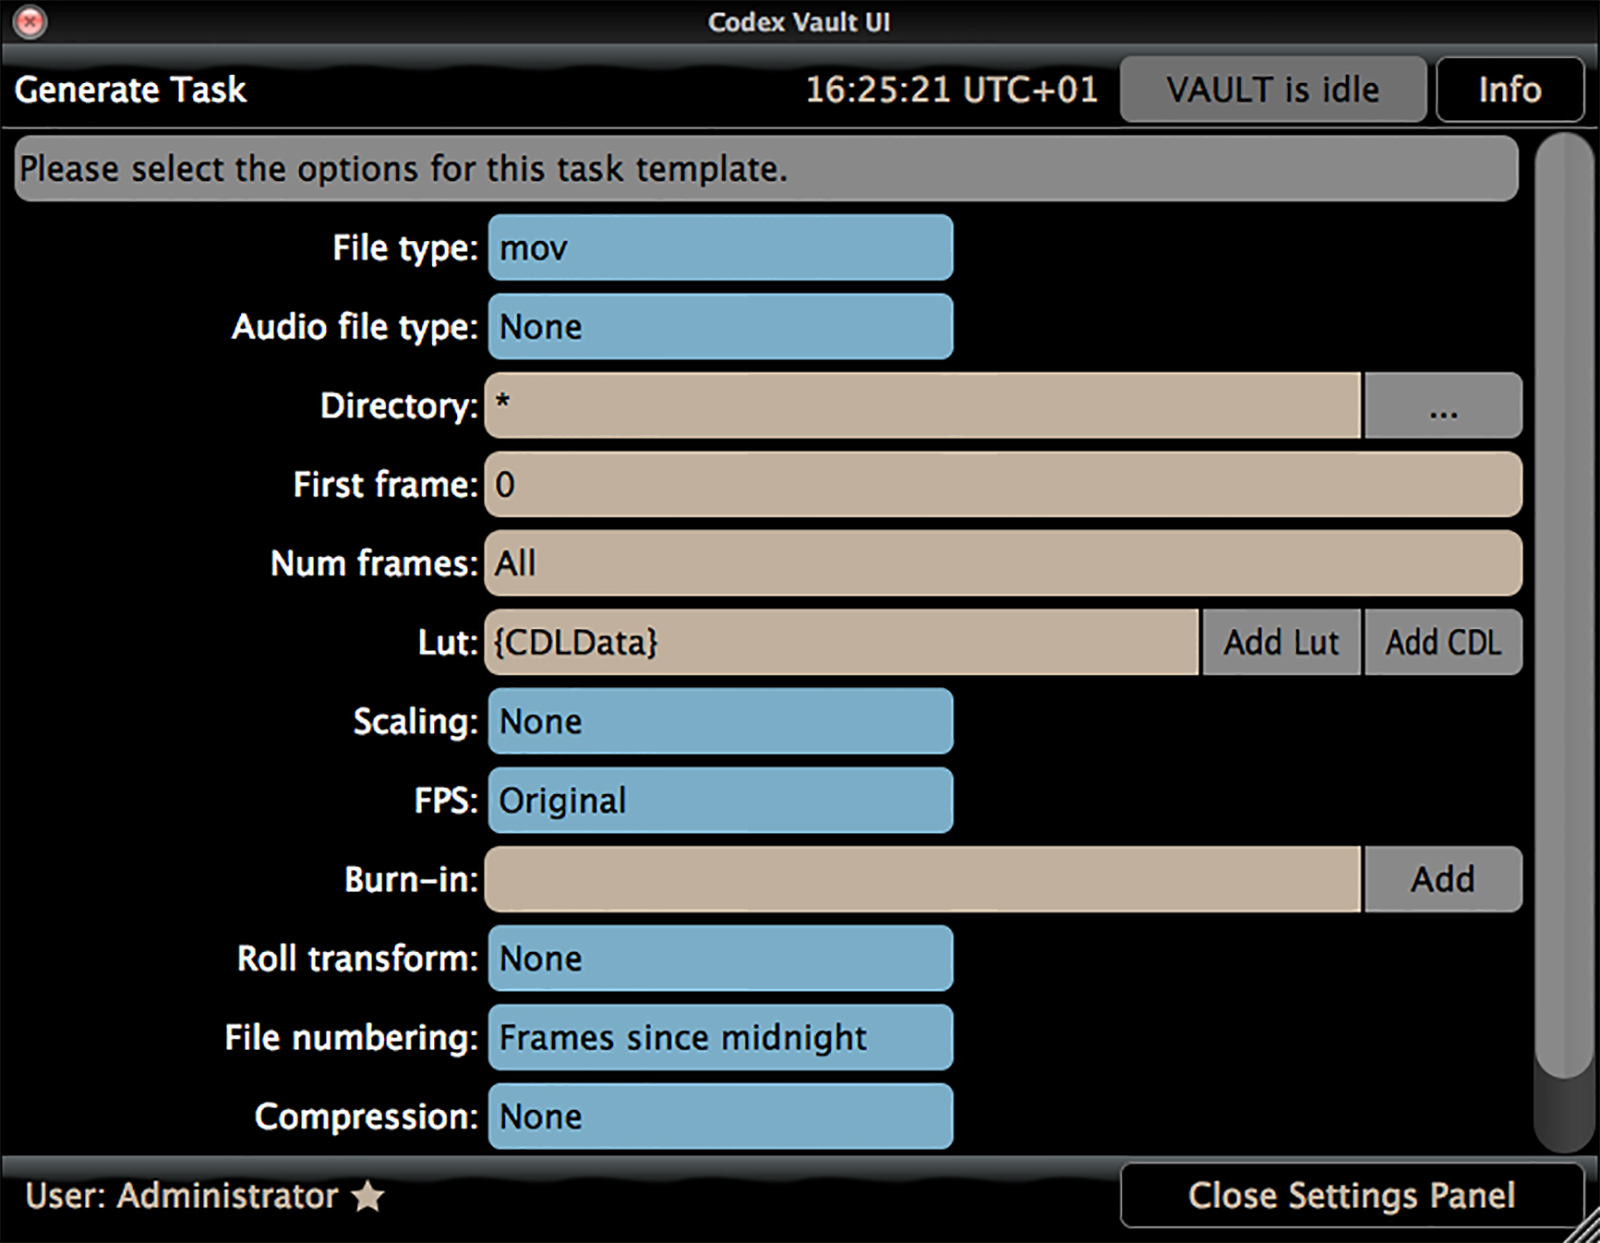Image resolution: width=1600 pixels, height=1243 pixels.
Task: Click the User: Administrator status text
Action: pyautogui.click(x=182, y=1195)
